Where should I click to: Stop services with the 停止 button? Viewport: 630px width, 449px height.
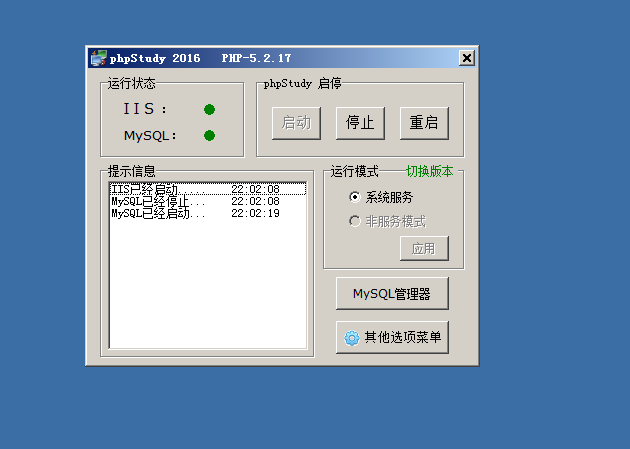360,123
